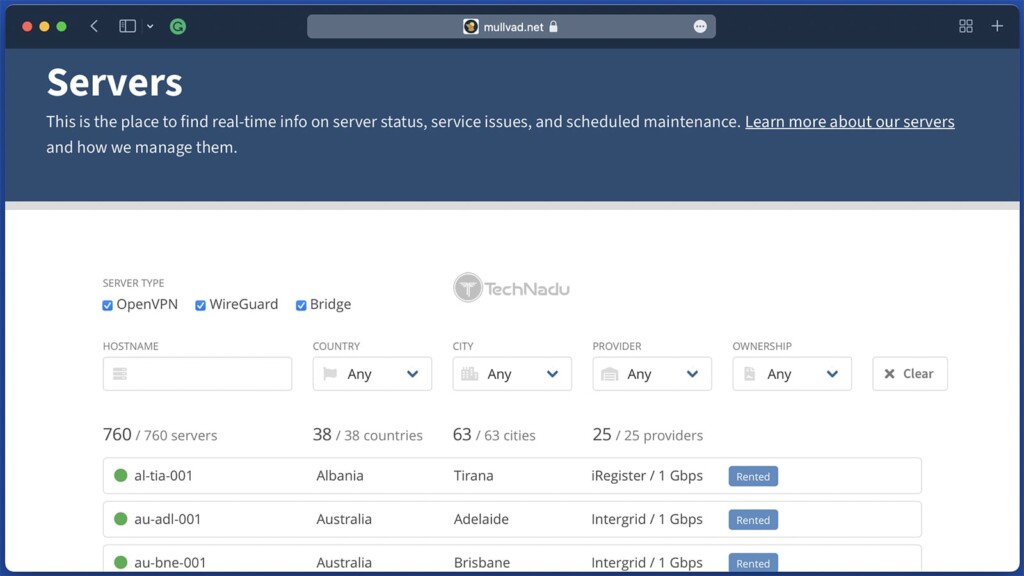Go back with the Safari back arrow

94,26
